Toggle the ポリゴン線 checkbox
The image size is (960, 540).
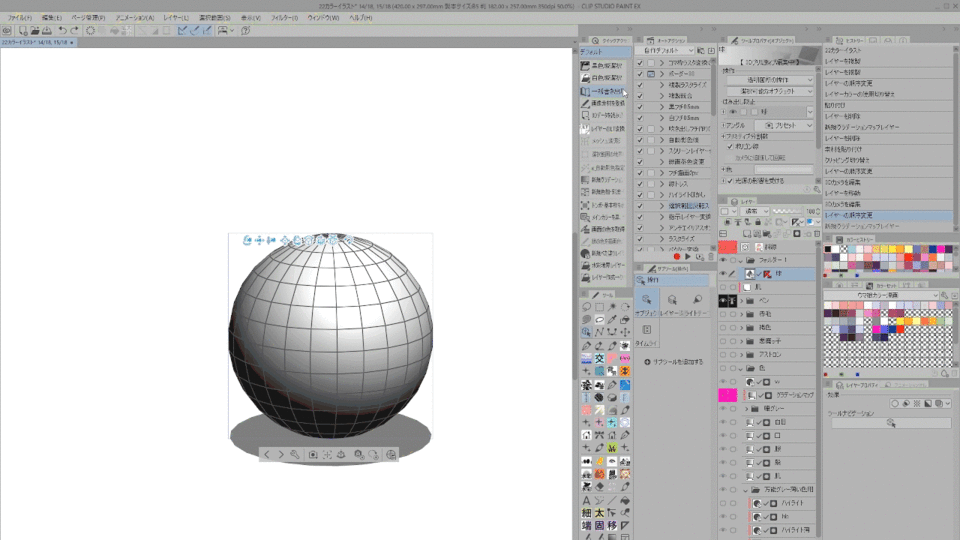coord(730,146)
